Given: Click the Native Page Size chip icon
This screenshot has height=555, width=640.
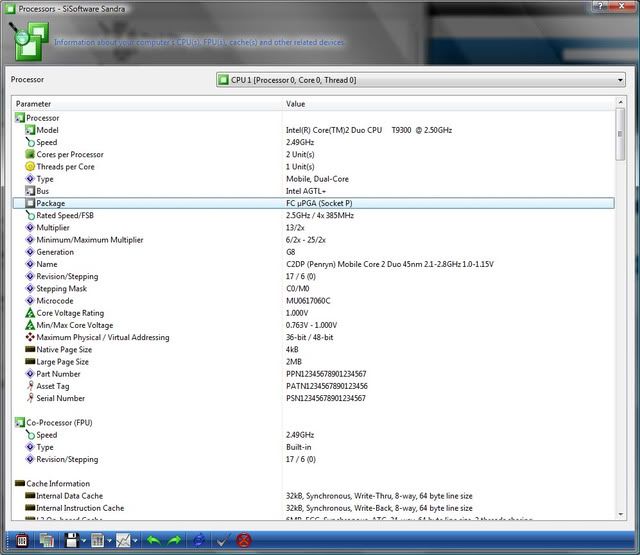Looking at the screenshot, I should 30,349.
